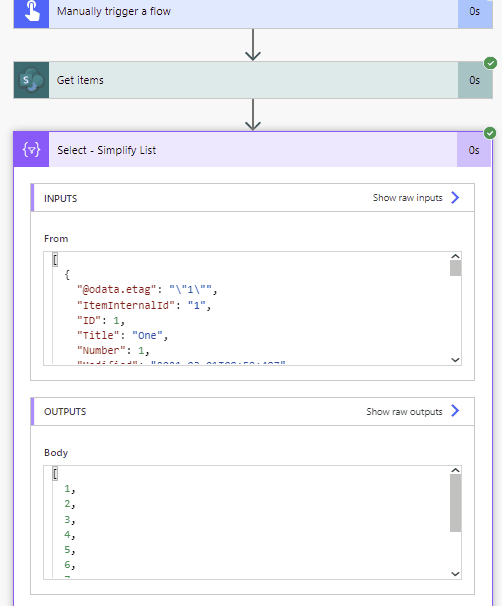Click scroll up arrow in From box
Screen dimensions: 502x606
[x=455, y=256]
